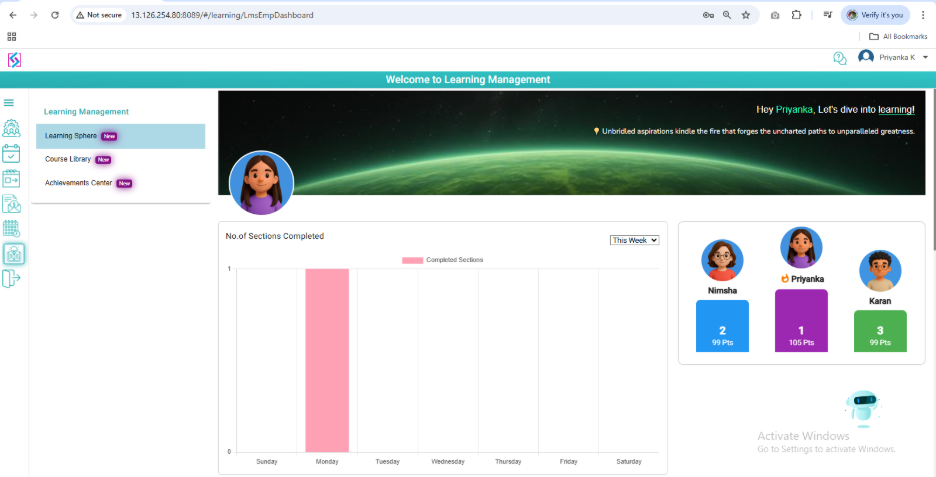Expand the Priyanka K user menu arrow
This screenshot has width=936, height=477.
click(925, 57)
